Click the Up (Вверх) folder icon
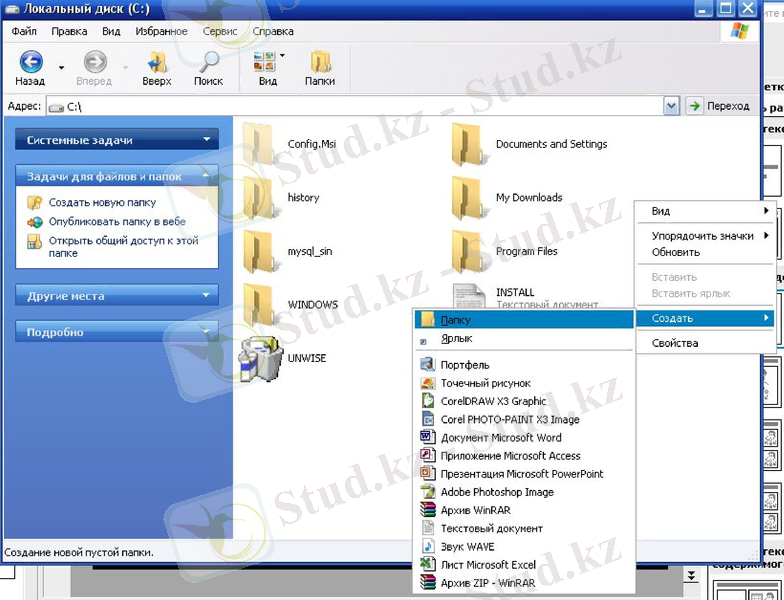The width and height of the screenshot is (784, 600). pyautogui.click(x=156, y=62)
